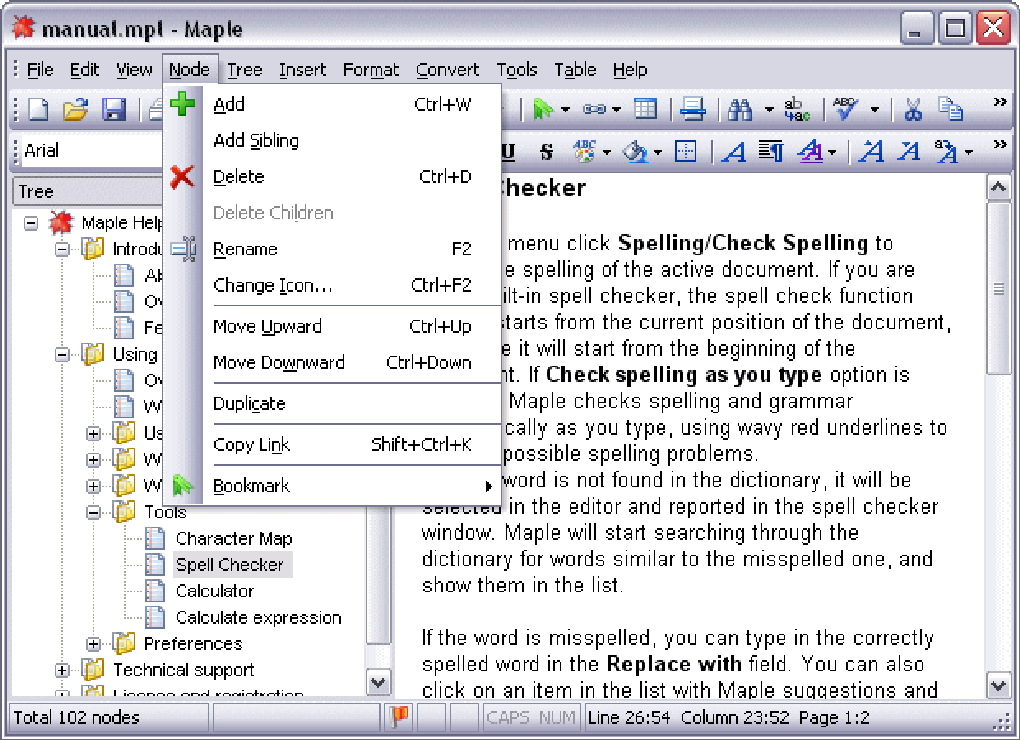Open the Convert menu
The height and width of the screenshot is (740, 1020).
pyautogui.click(x=448, y=70)
